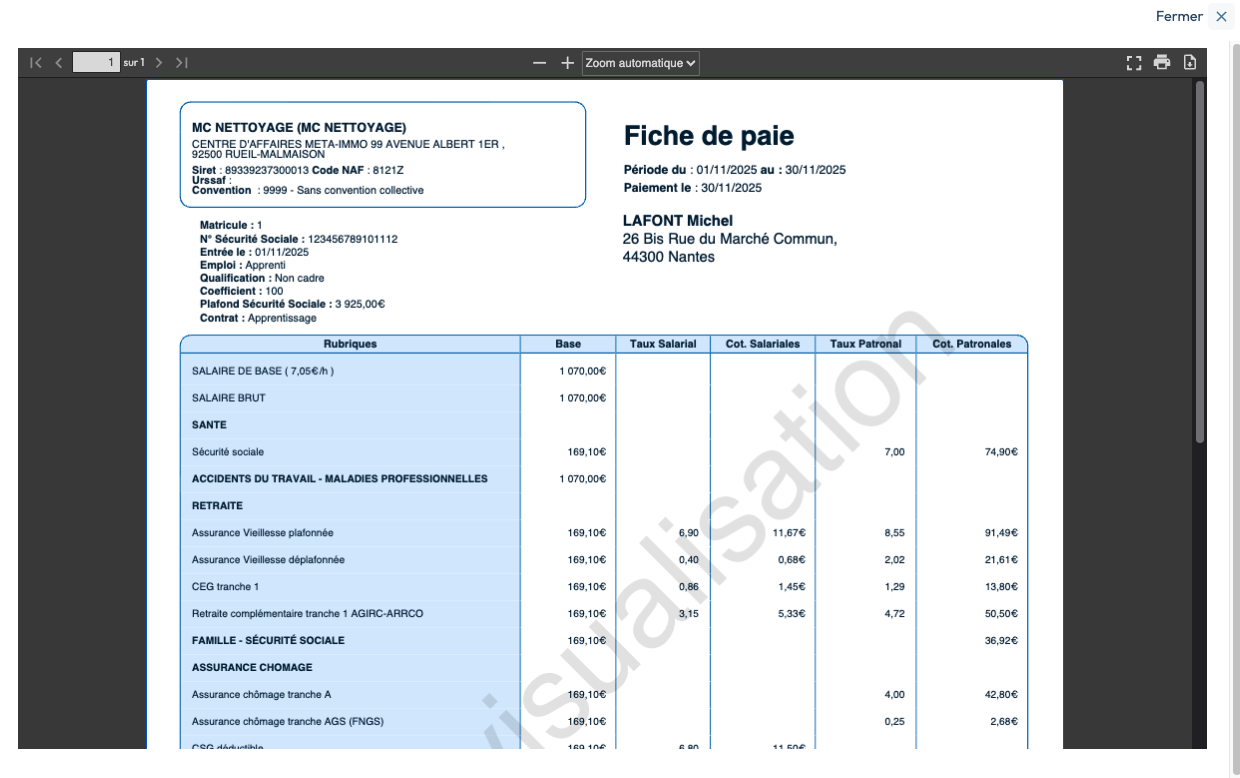Select Assurance chômage tranche A row
Screen dimensions: 1240x778
point(261,694)
